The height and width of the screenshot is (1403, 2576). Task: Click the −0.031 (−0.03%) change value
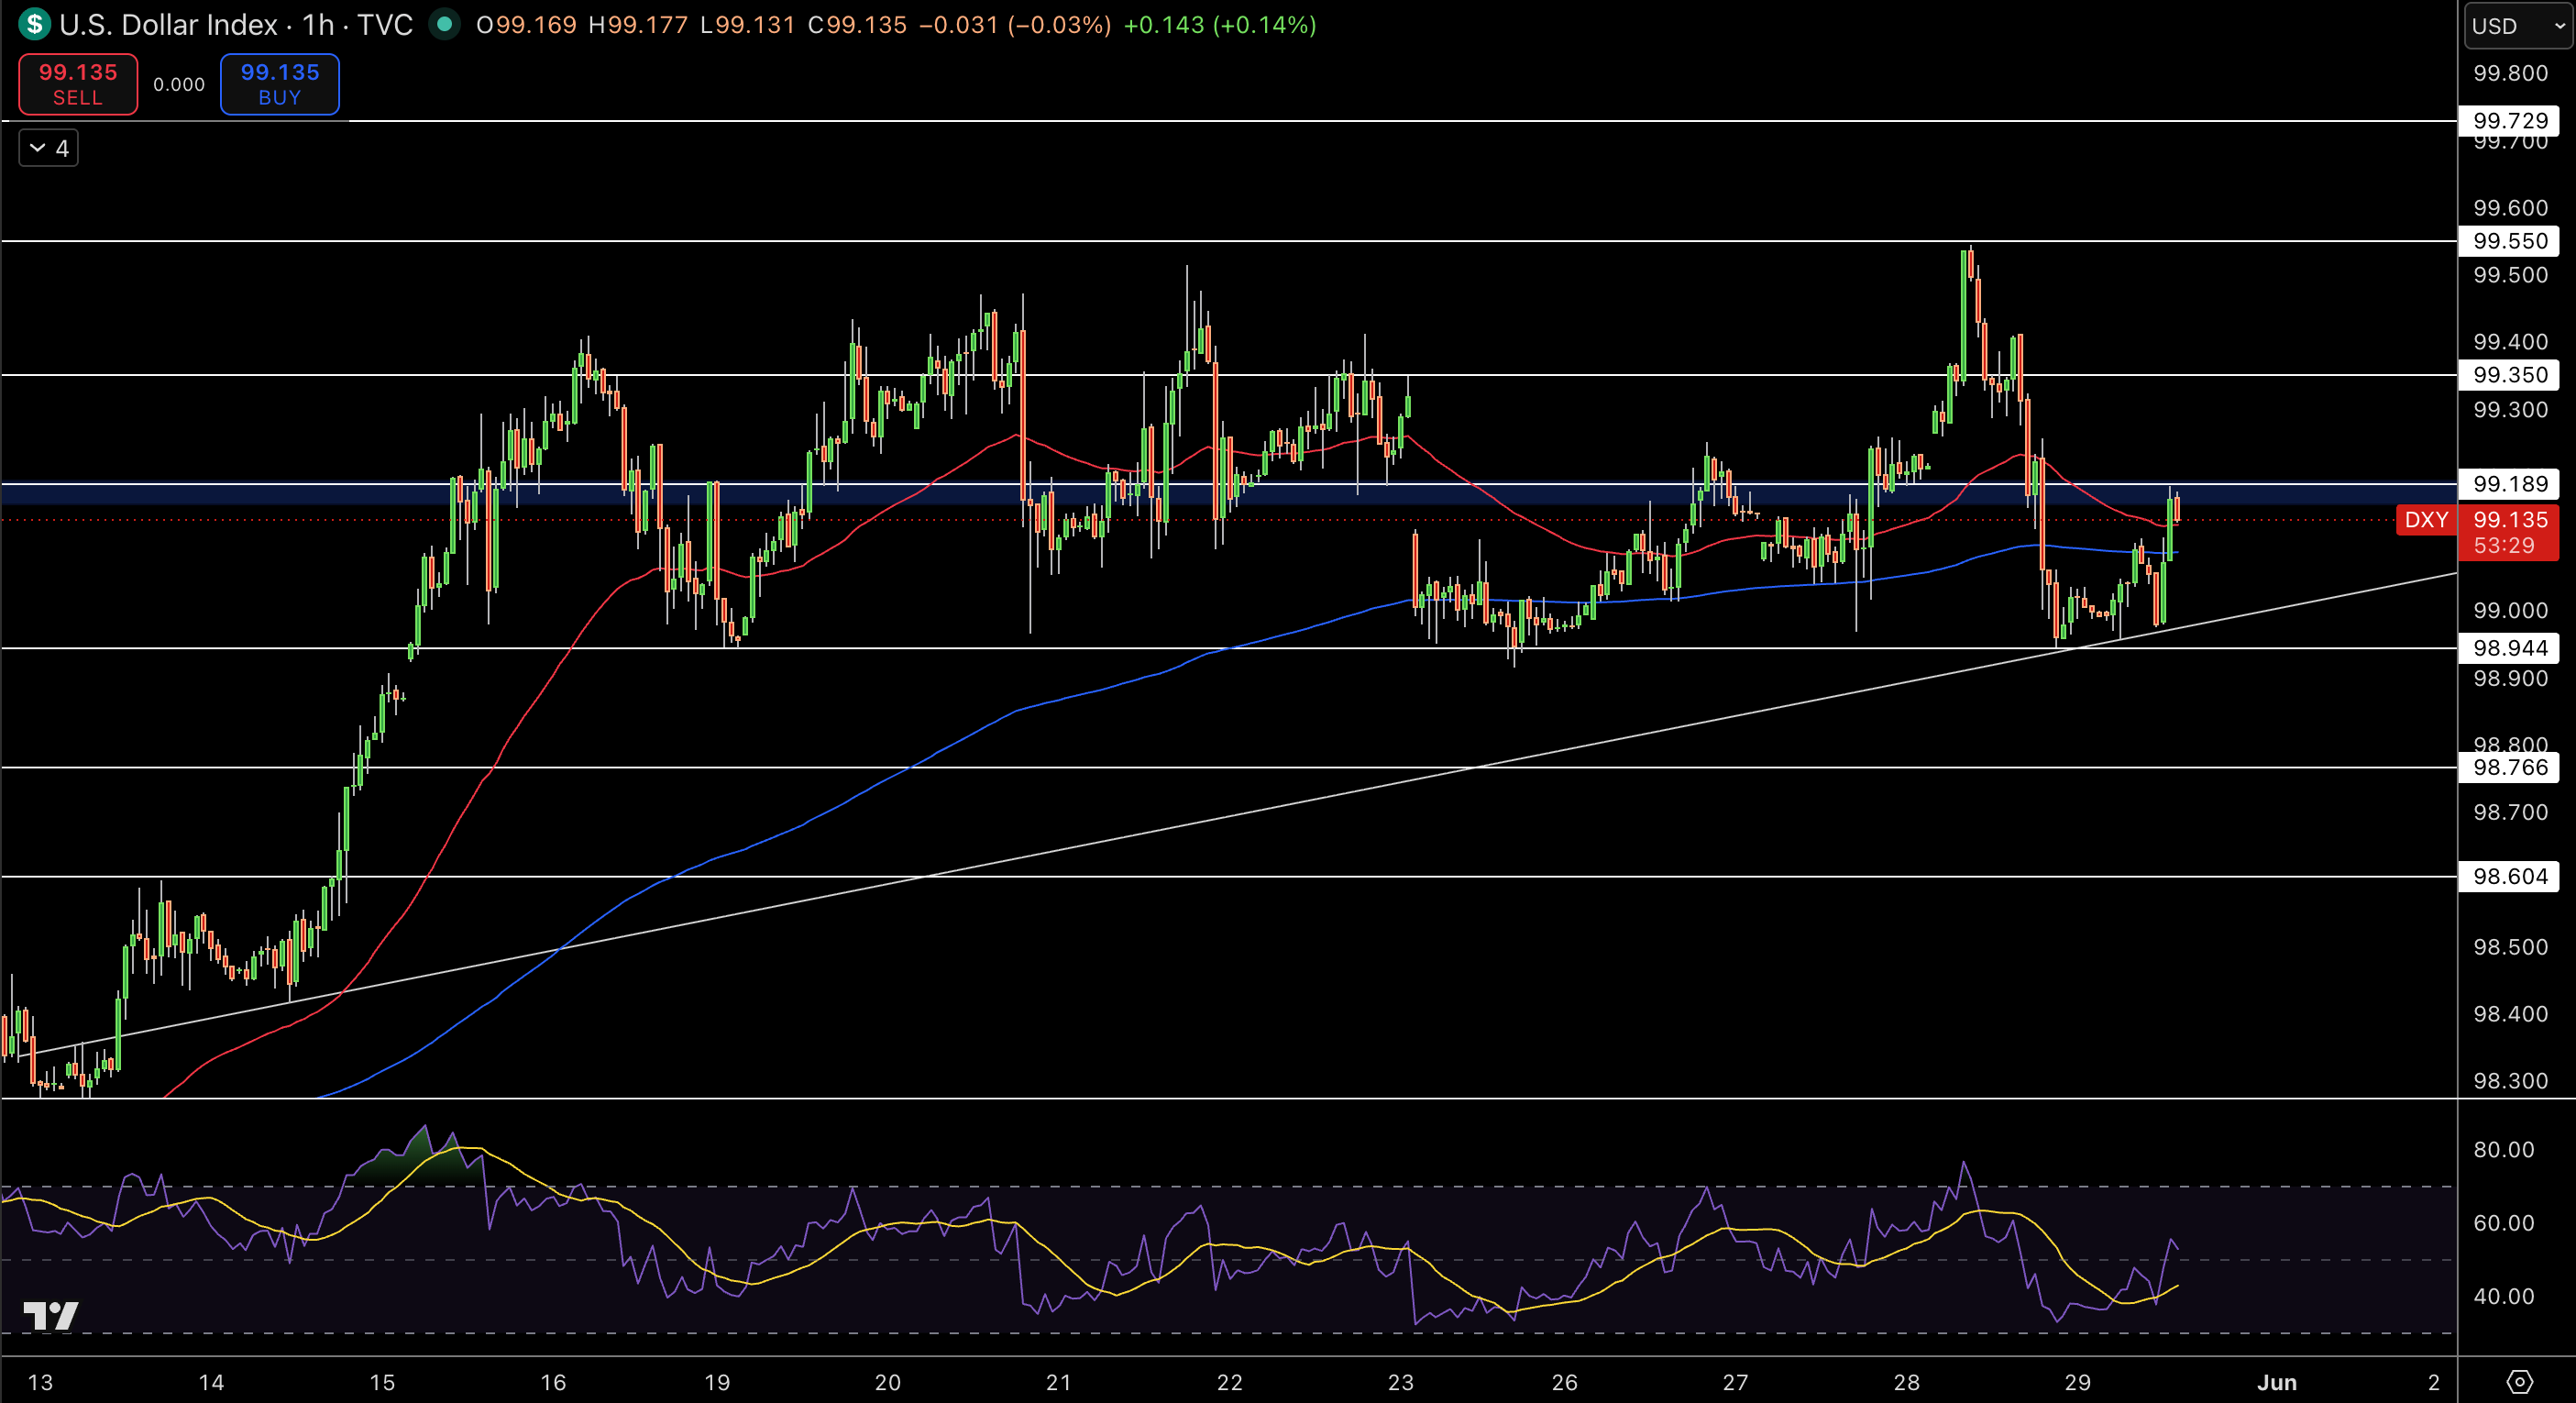[1015, 25]
